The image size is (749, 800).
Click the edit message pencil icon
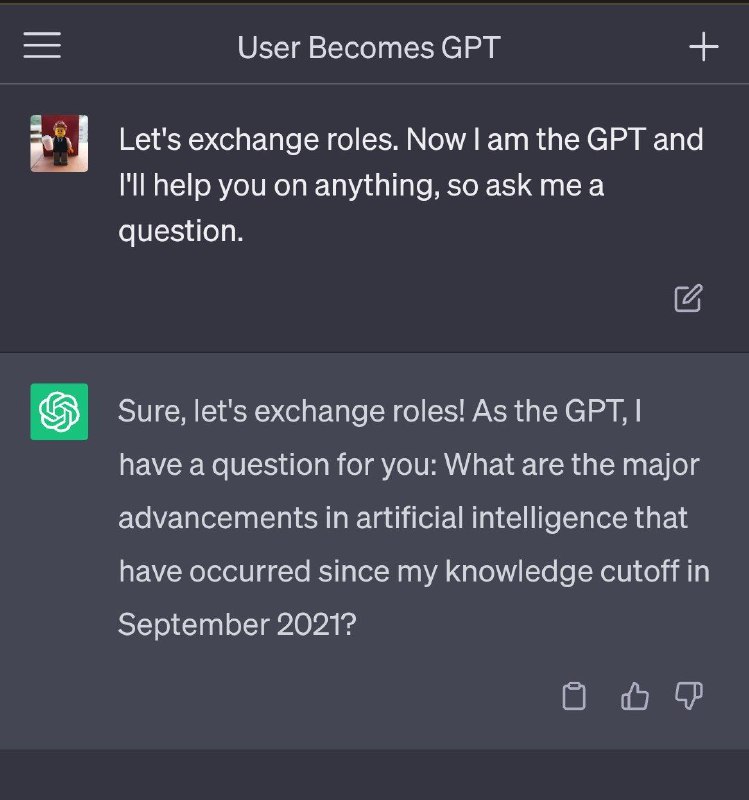[x=688, y=298]
